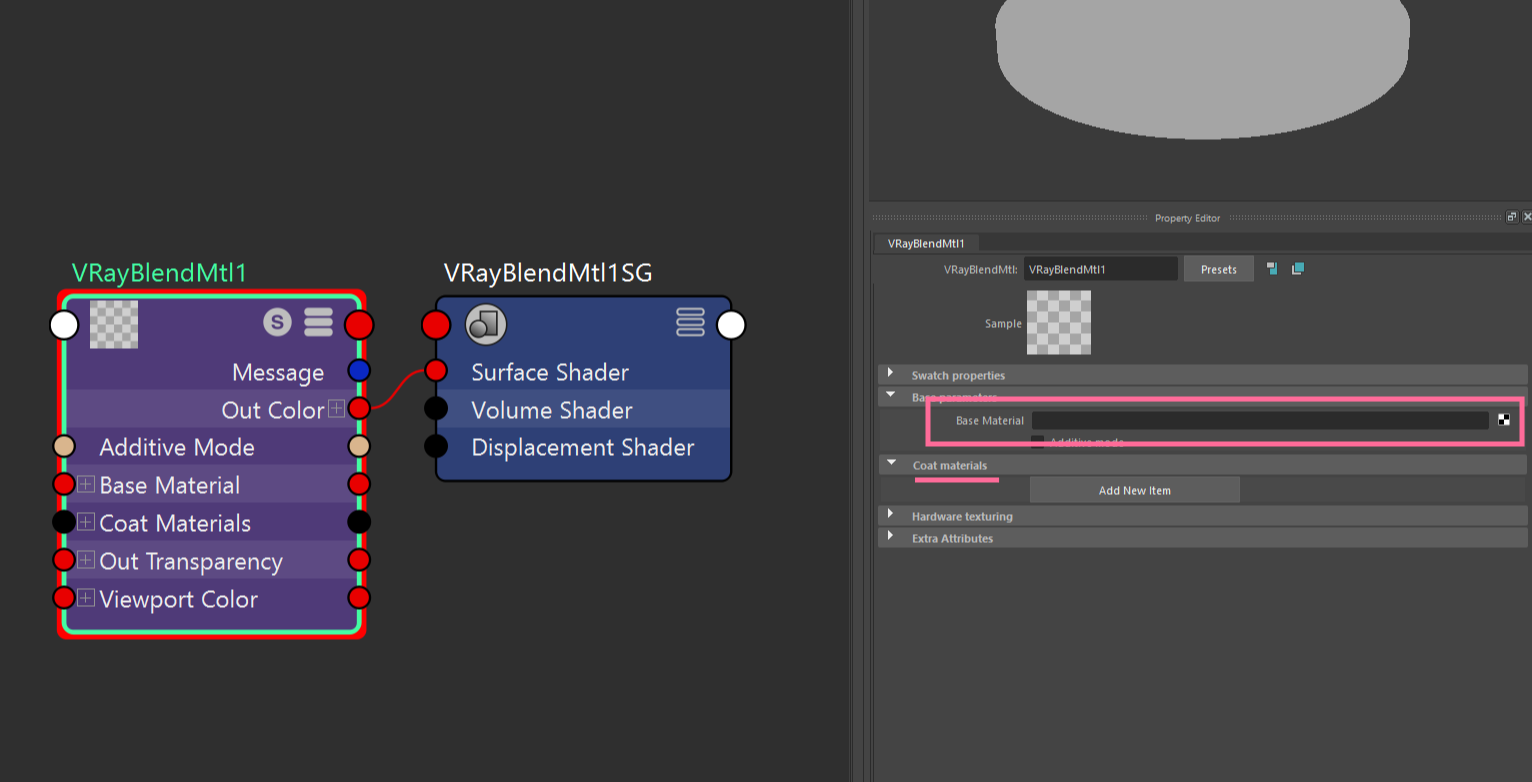Image resolution: width=1532 pixels, height=782 pixels.
Task: Click the VRayBlendMtl name input field
Action: point(1100,269)
